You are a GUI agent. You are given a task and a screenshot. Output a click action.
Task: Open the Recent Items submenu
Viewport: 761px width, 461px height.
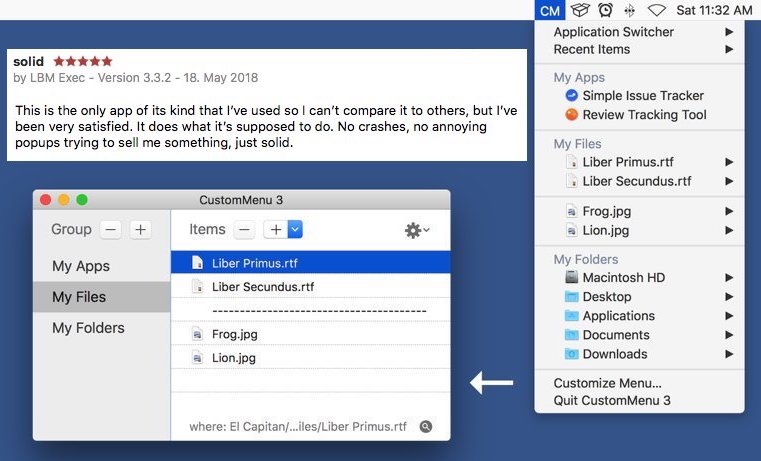pyautogui.click(x=640, y=49)
